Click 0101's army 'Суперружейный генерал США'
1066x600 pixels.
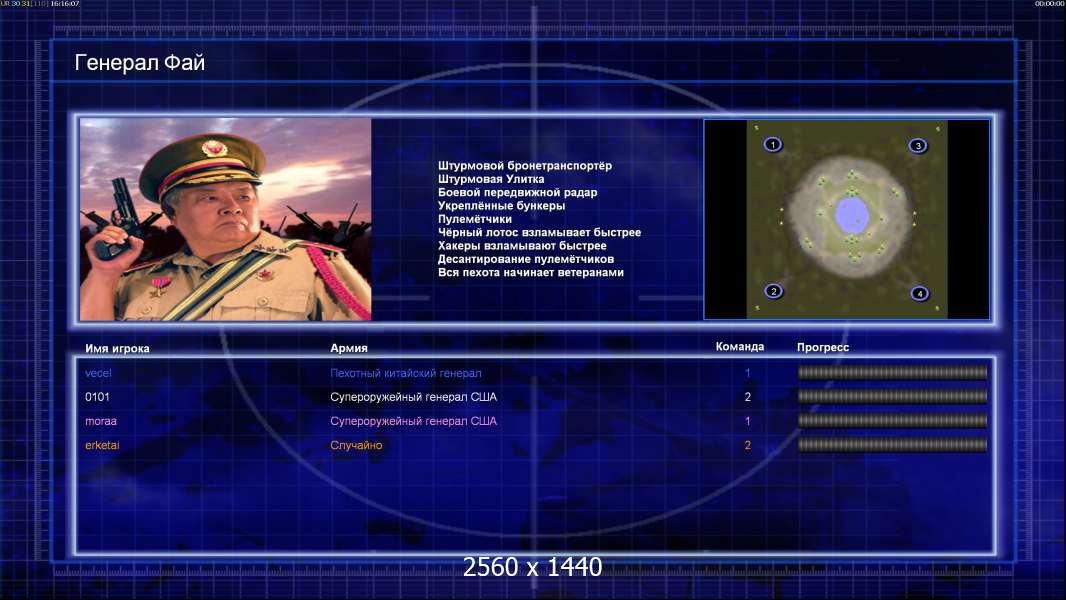coord(413,397)
